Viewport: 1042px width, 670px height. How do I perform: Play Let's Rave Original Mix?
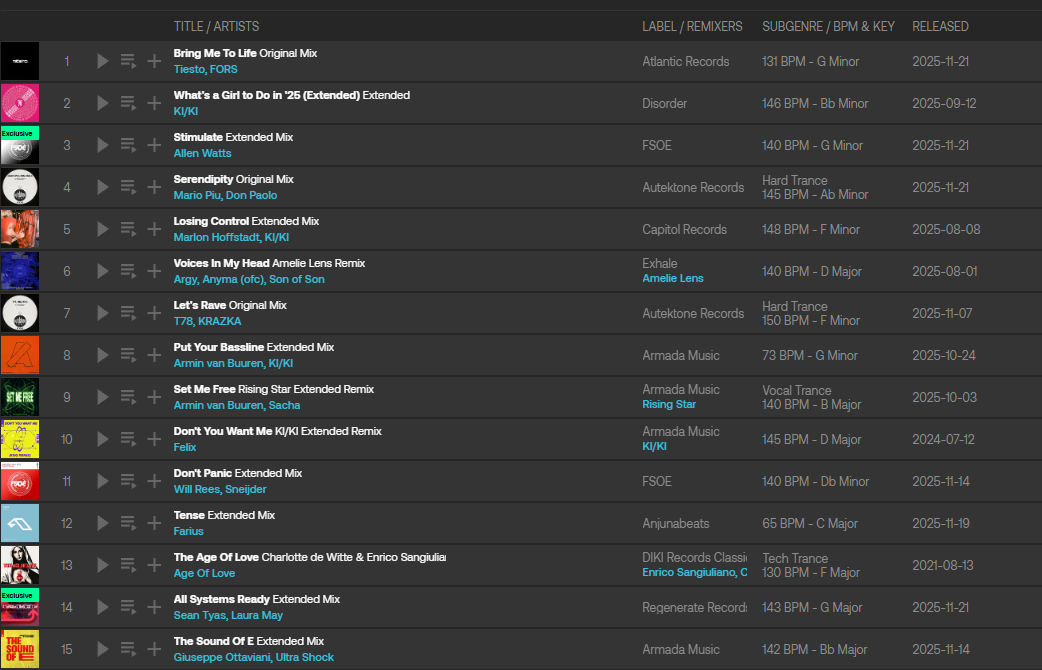[102, 313]
